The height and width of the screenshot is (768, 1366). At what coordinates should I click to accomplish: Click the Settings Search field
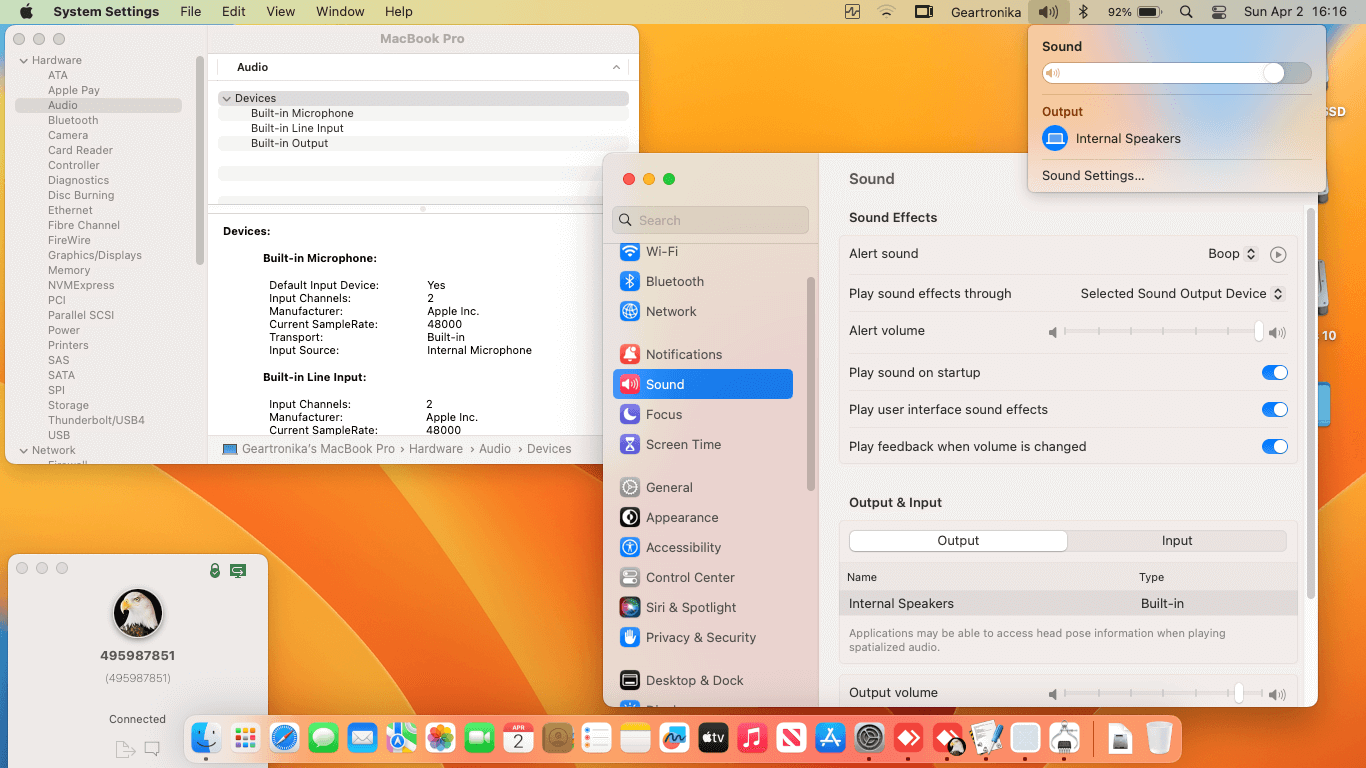tap(710, 220)
